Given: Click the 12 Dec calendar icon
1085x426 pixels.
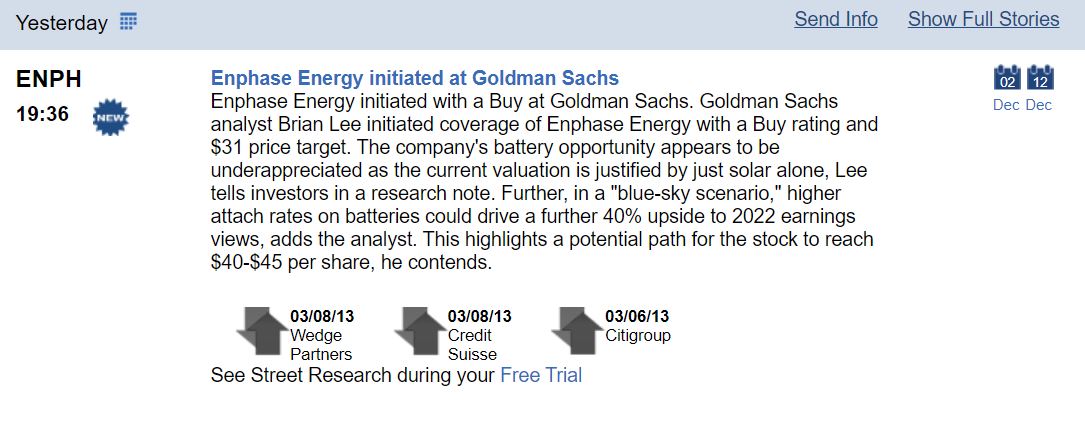Looking at the screenshot, I should pyautogui.click(x=1040, y=78).
